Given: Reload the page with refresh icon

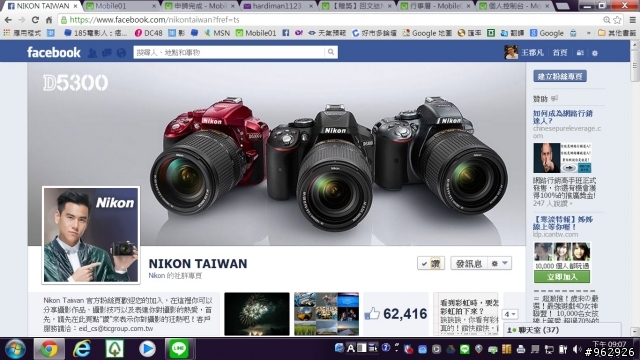Looking at the screenshot, I should pos(36,20).
